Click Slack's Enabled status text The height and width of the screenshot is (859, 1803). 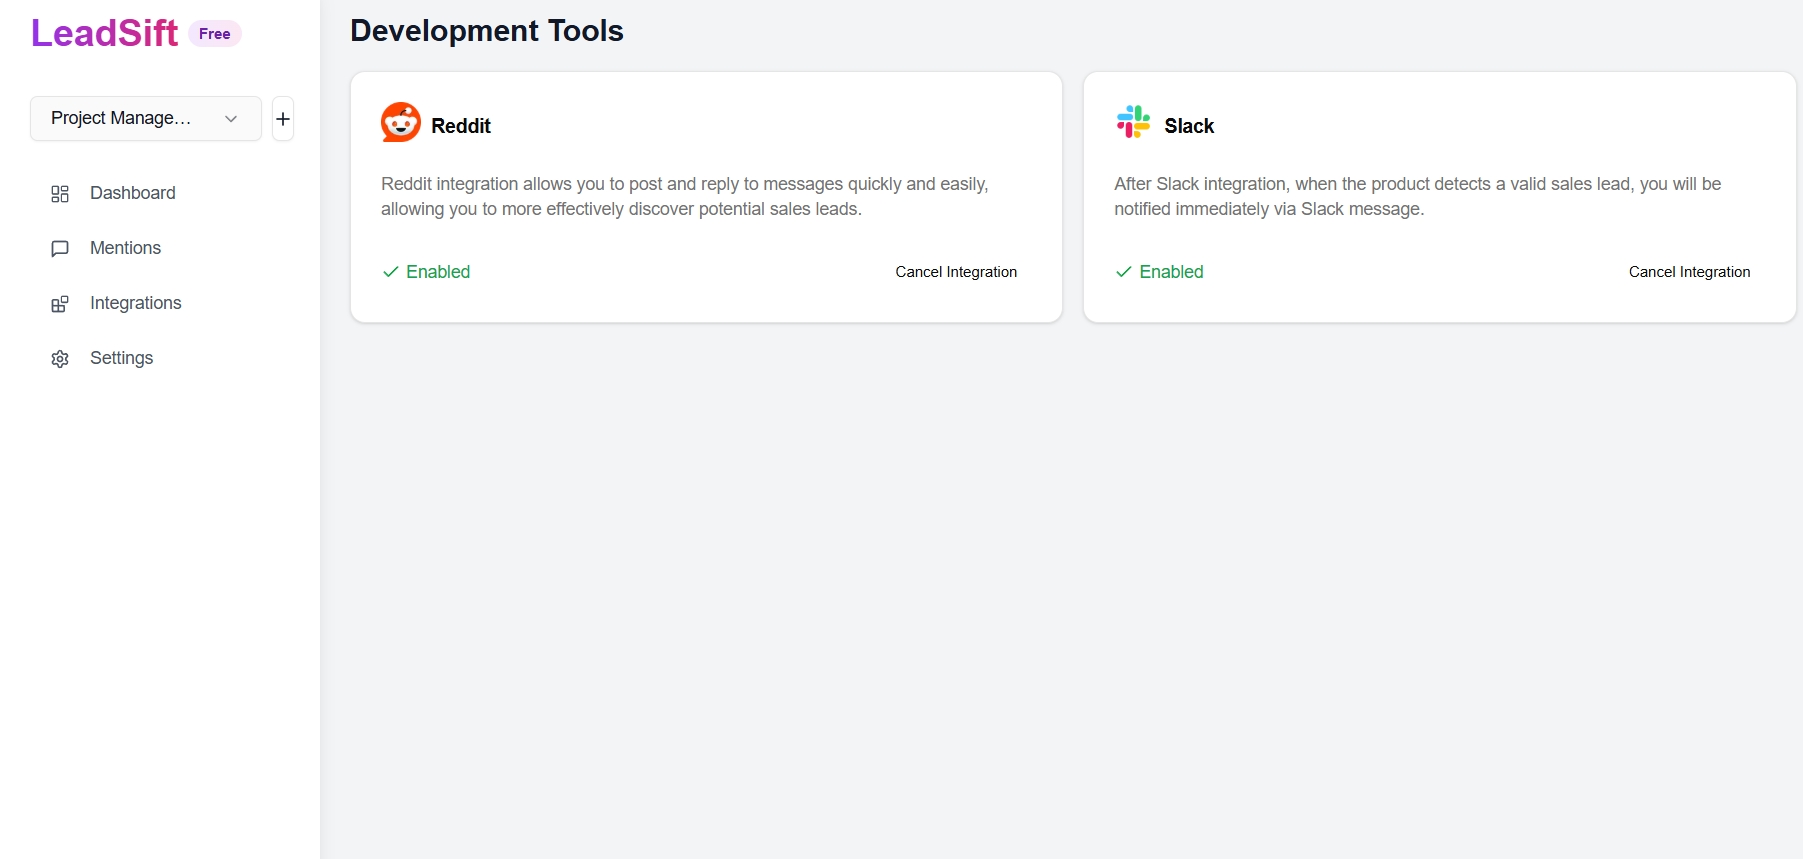click(1171, 272)
